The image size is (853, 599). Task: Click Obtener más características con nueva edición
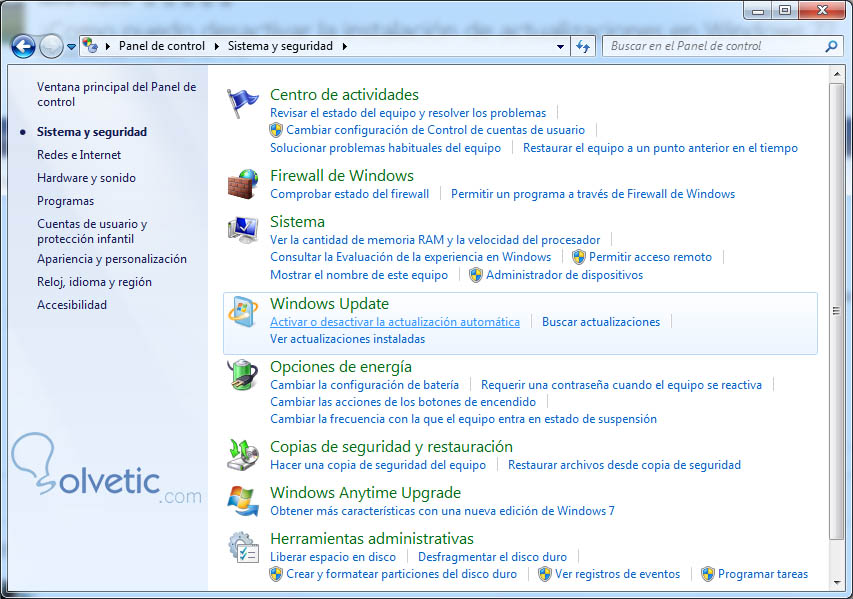[x=442, y=511]
